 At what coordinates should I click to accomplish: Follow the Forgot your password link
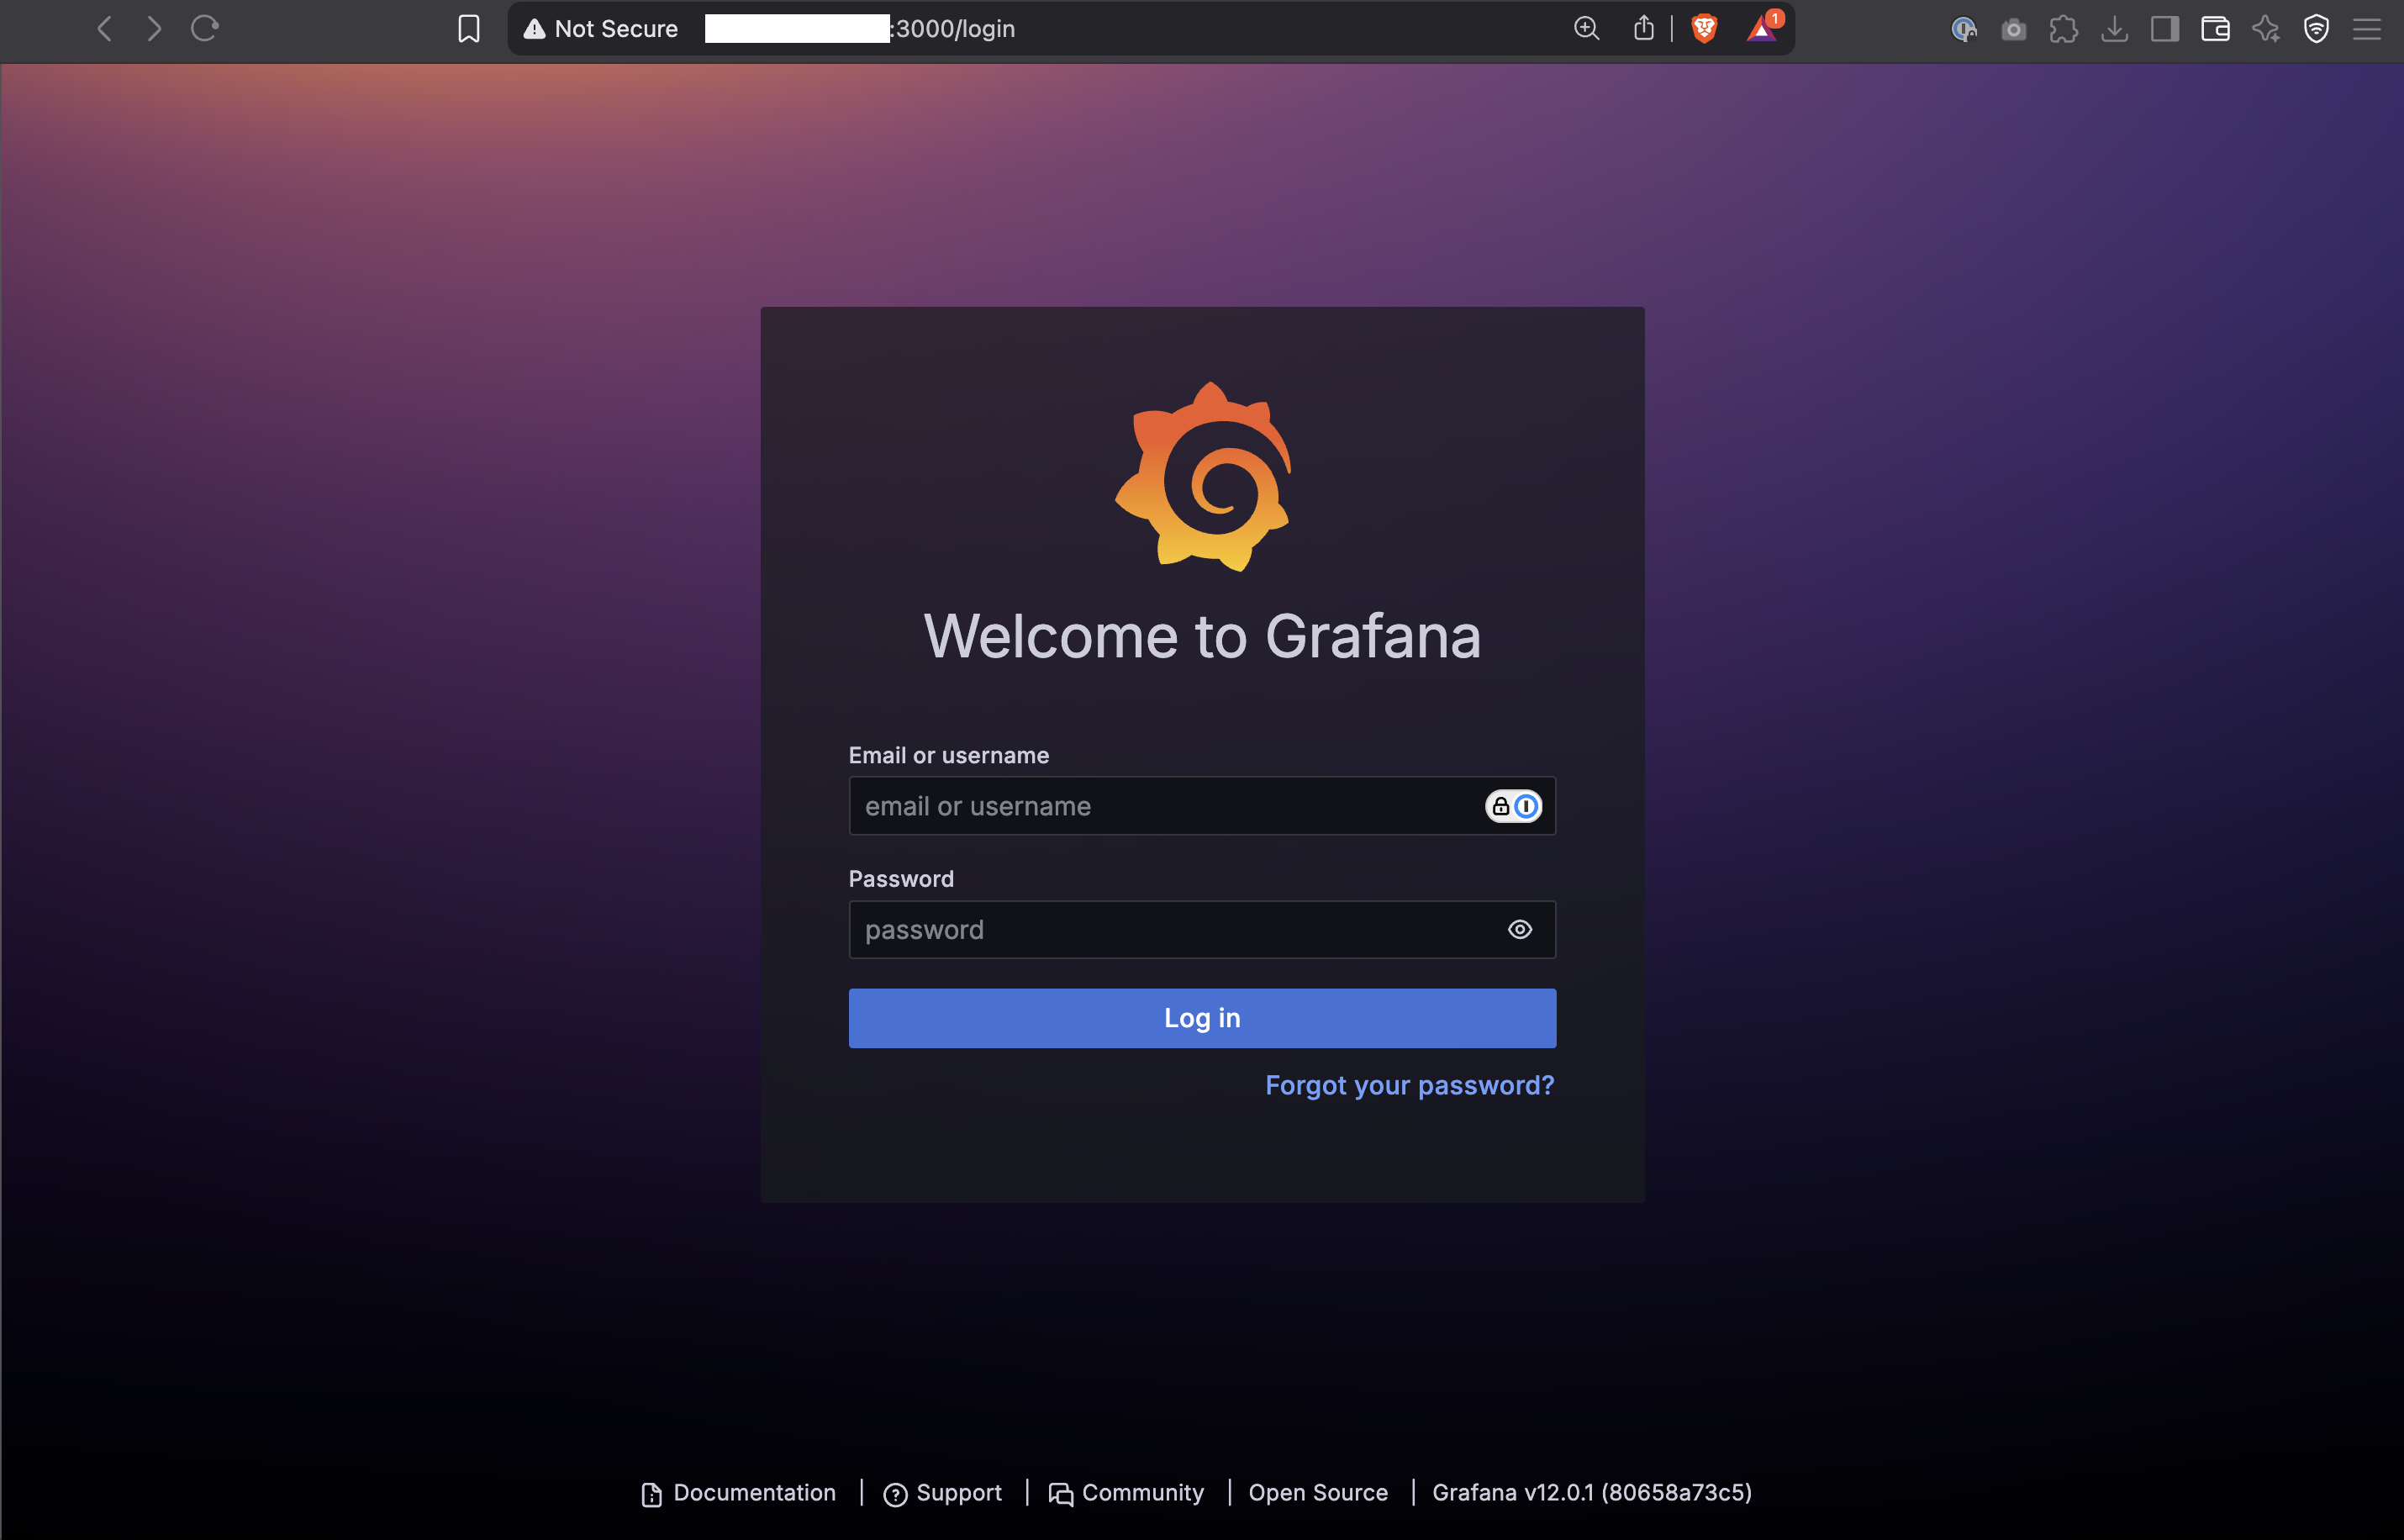coord(1409,1085)
